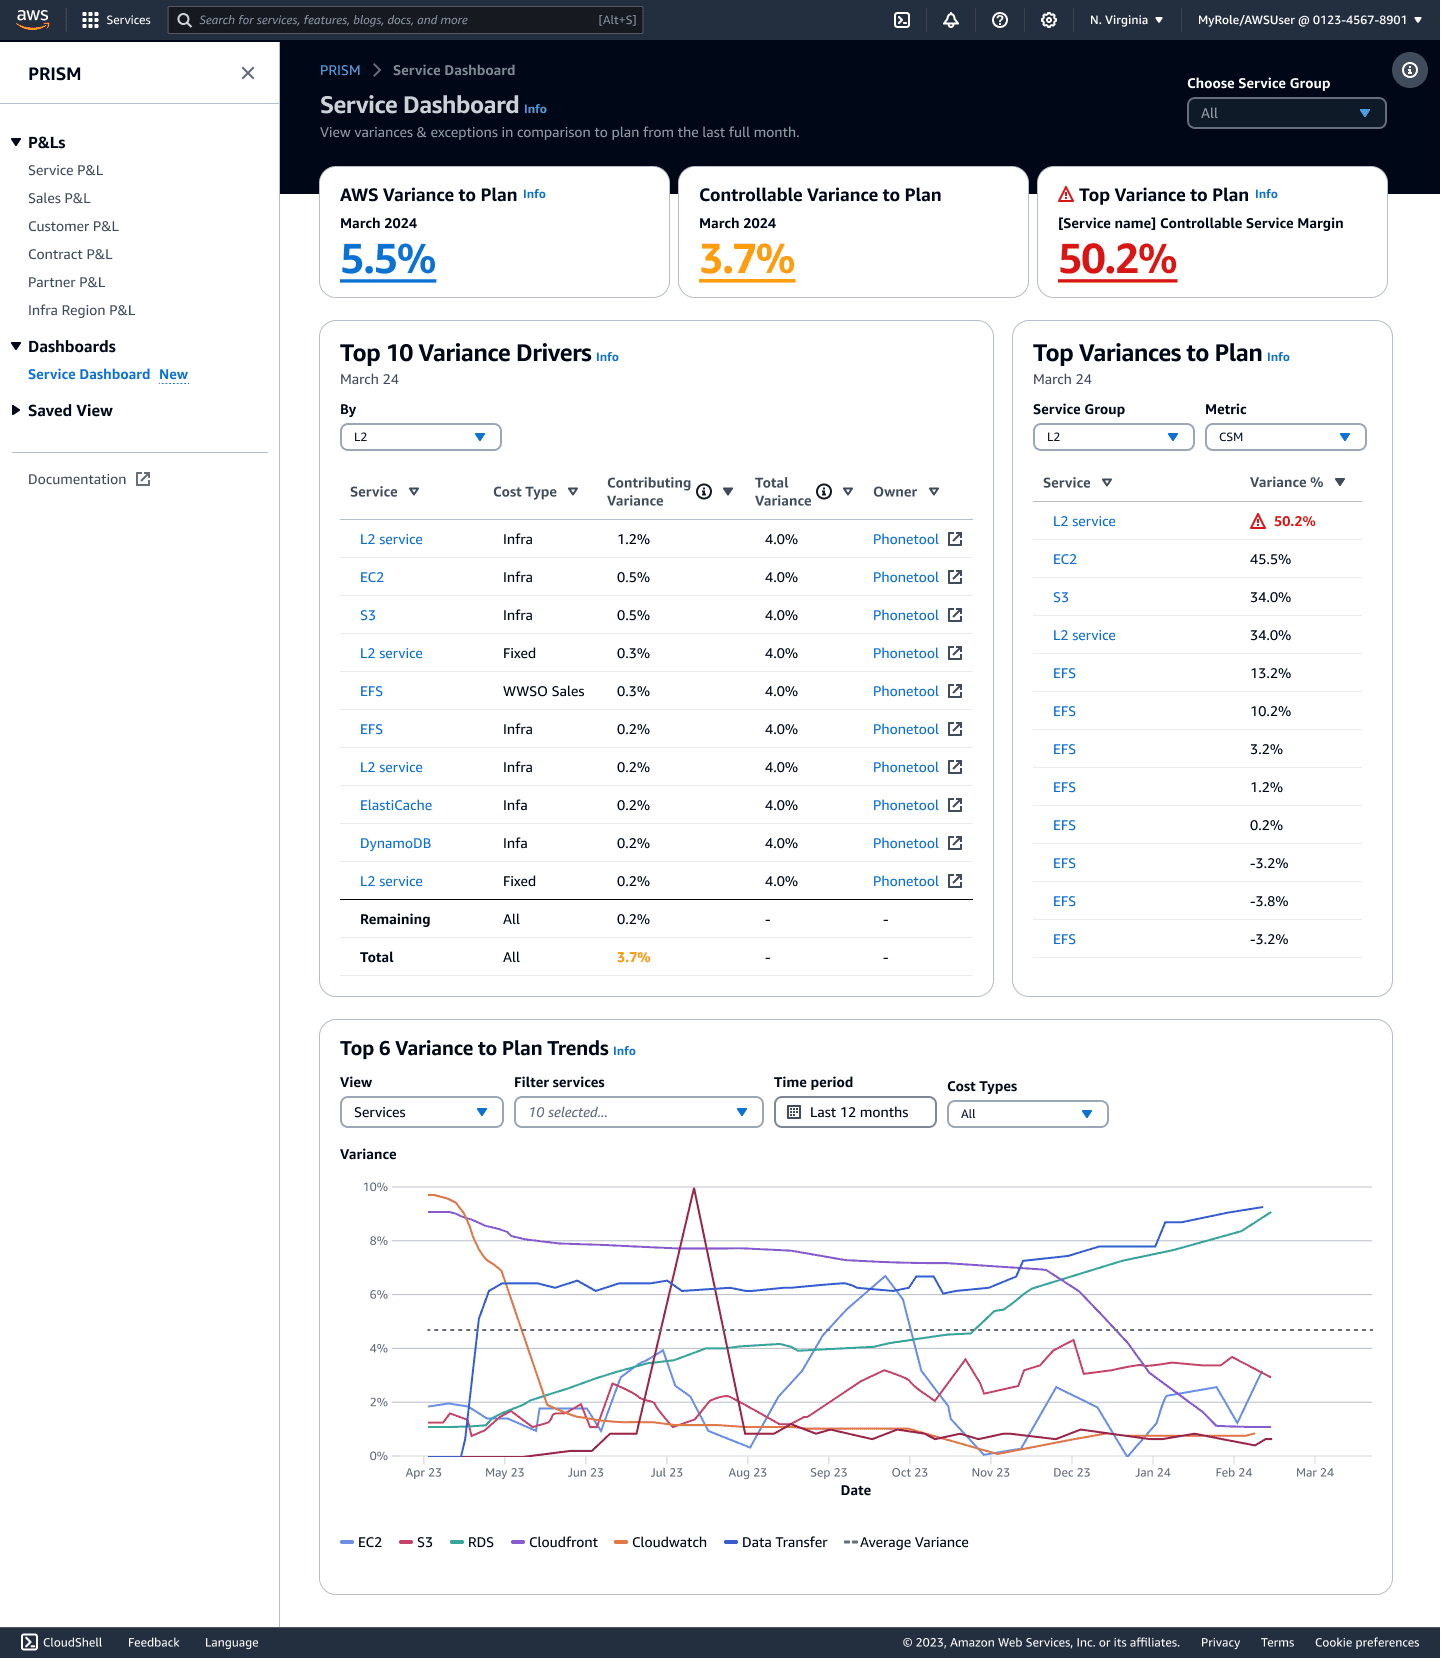Viewport: 1444px width, 1658px height.
Task: Click the Cloudfront legend color swatch
Action: (x=518, y=1542)
